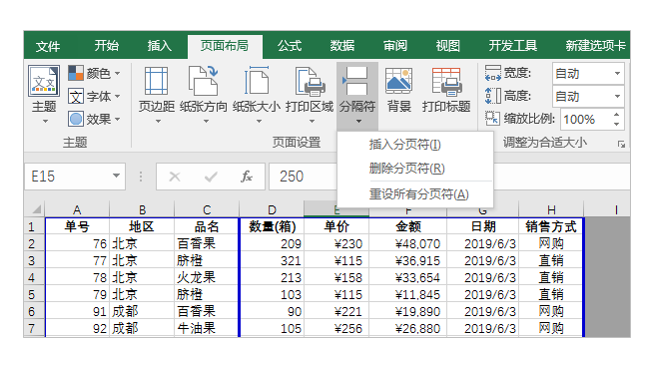Image resolution: width=661 pixels, height=369 pixels.
Task: Choose 插入分页符(I) menu item
Action: tap(415, 145)
